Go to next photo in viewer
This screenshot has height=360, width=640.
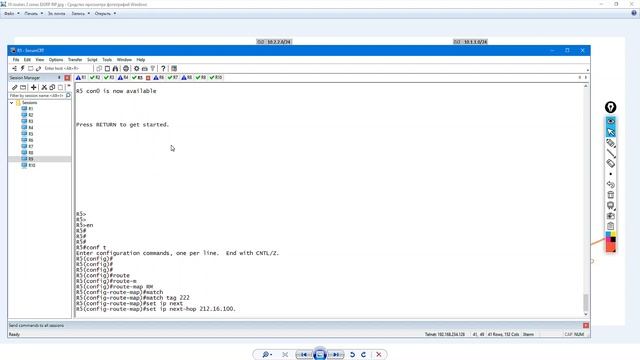coord(336,355)
